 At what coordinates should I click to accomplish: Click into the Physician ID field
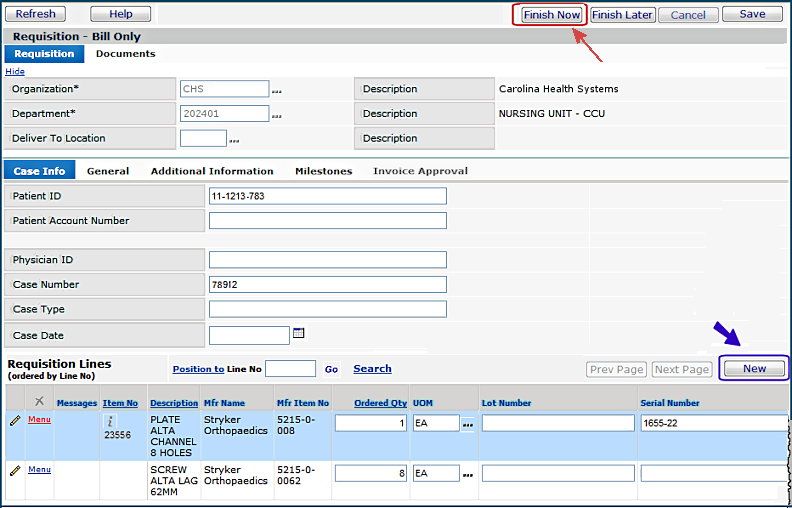point(327,260)
